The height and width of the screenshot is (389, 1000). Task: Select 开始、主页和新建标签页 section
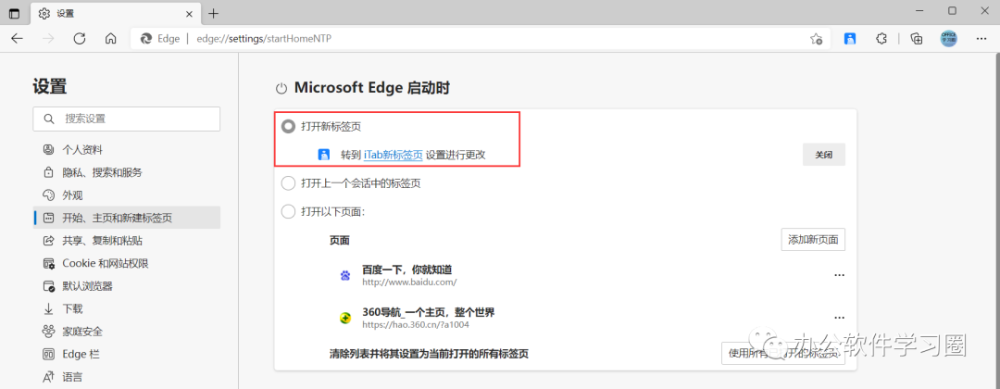[x=127, y=218]
